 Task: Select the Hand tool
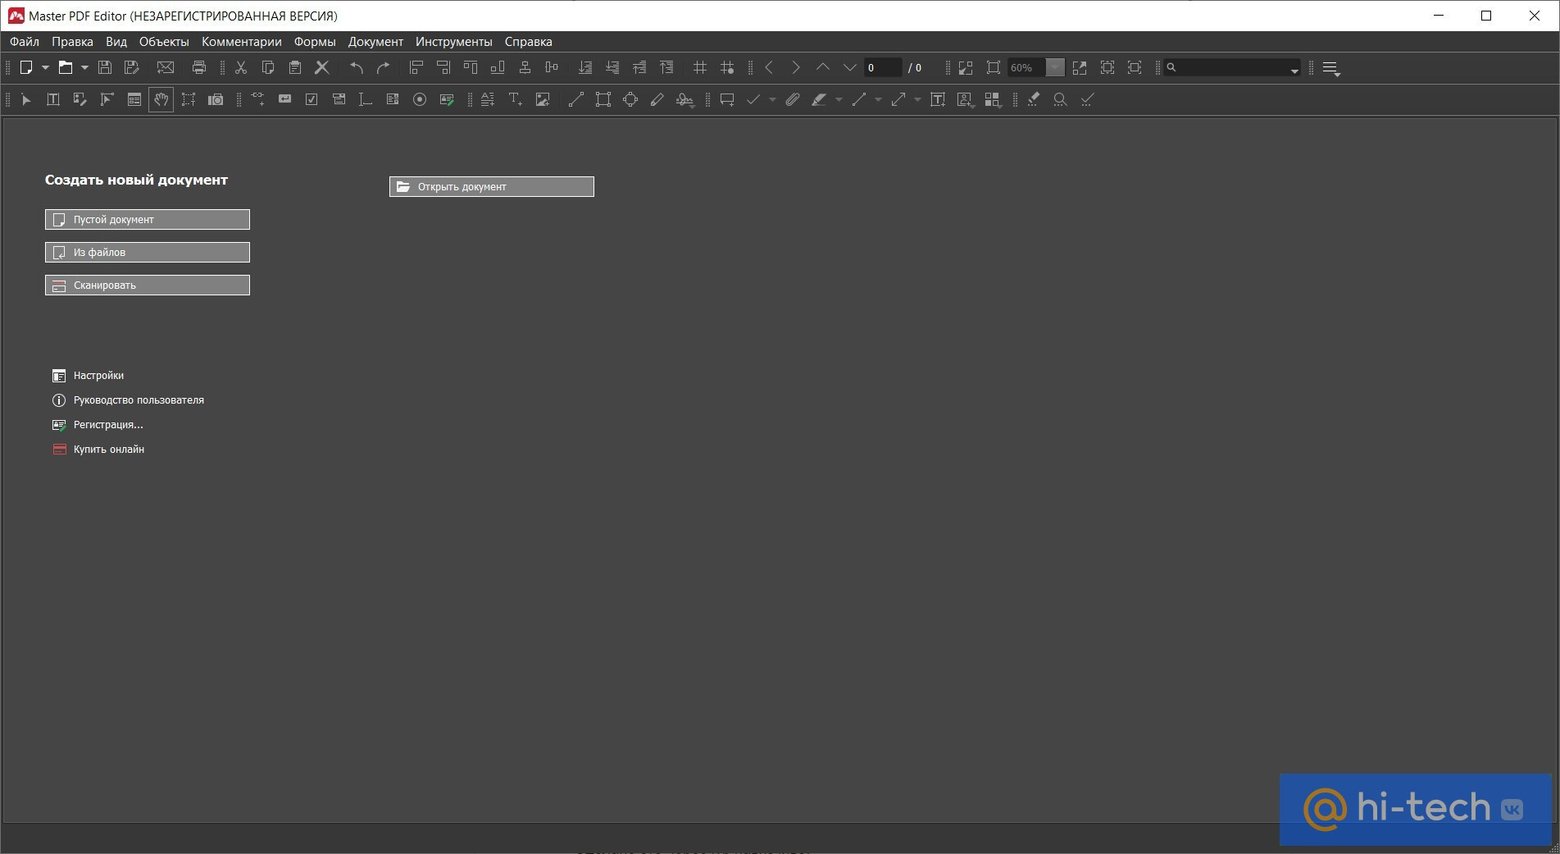[x=161, y=100]
